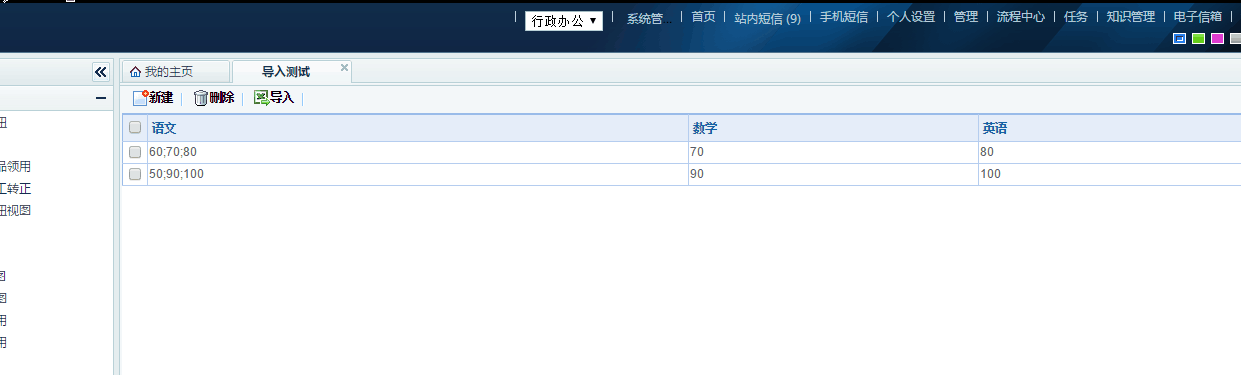Open 手机短信 in top navigation

point(844,17)
